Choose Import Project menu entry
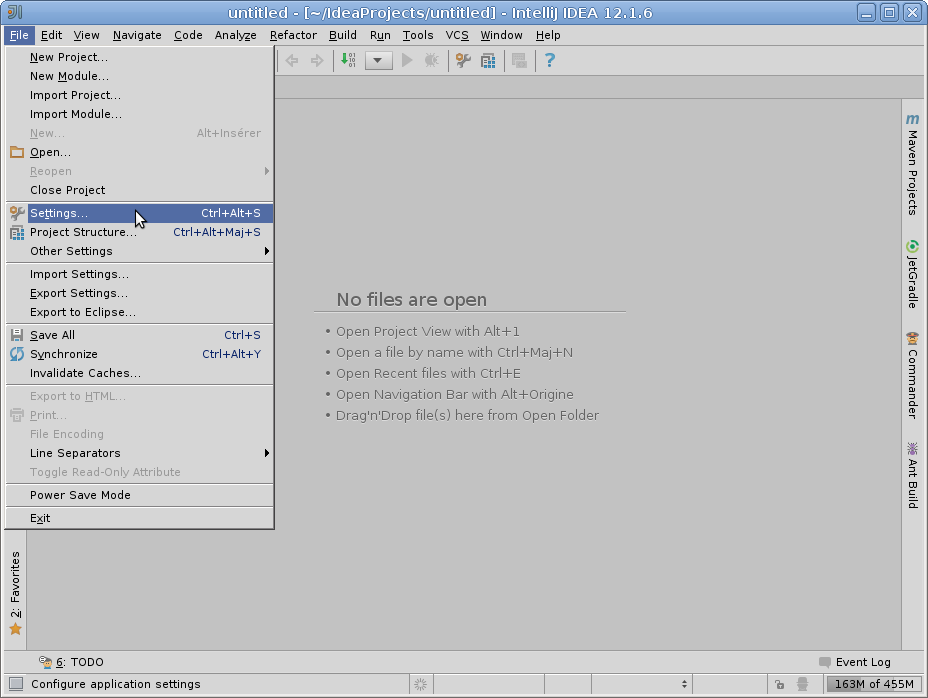The width and height of the screenshot is (928, 698). pos(140,95)
